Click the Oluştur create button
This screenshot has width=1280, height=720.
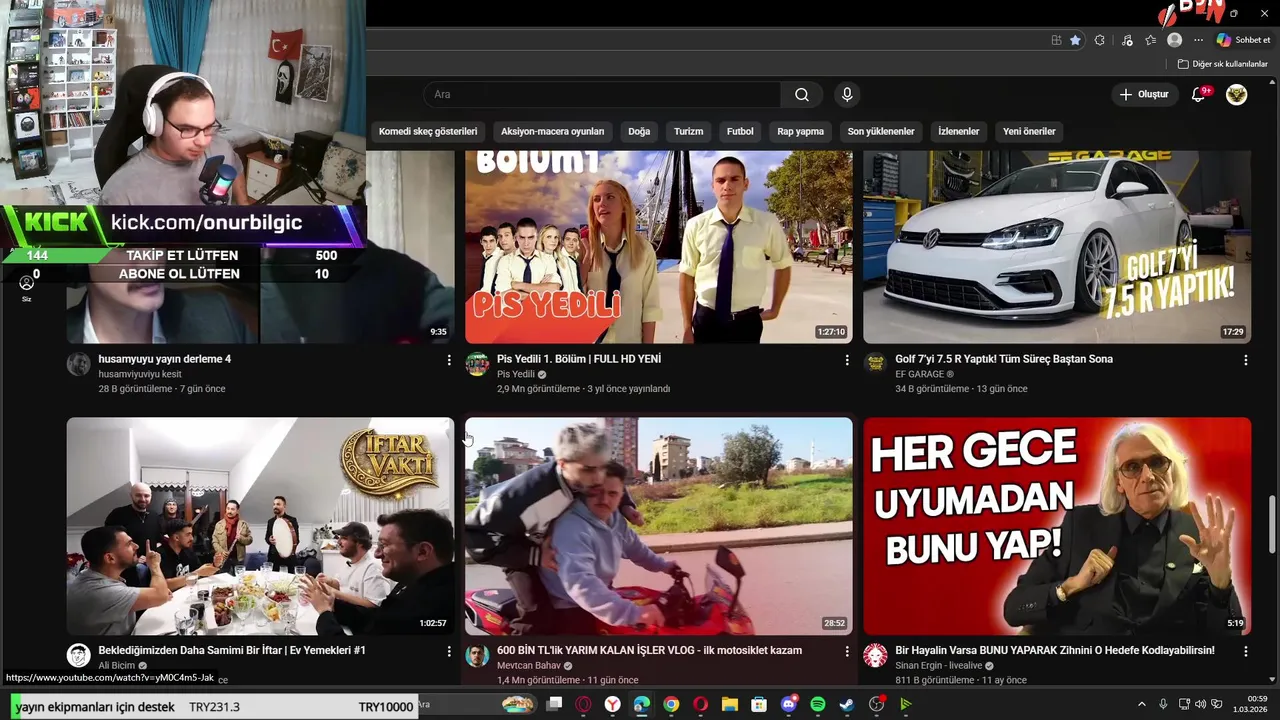[1144, 95]
